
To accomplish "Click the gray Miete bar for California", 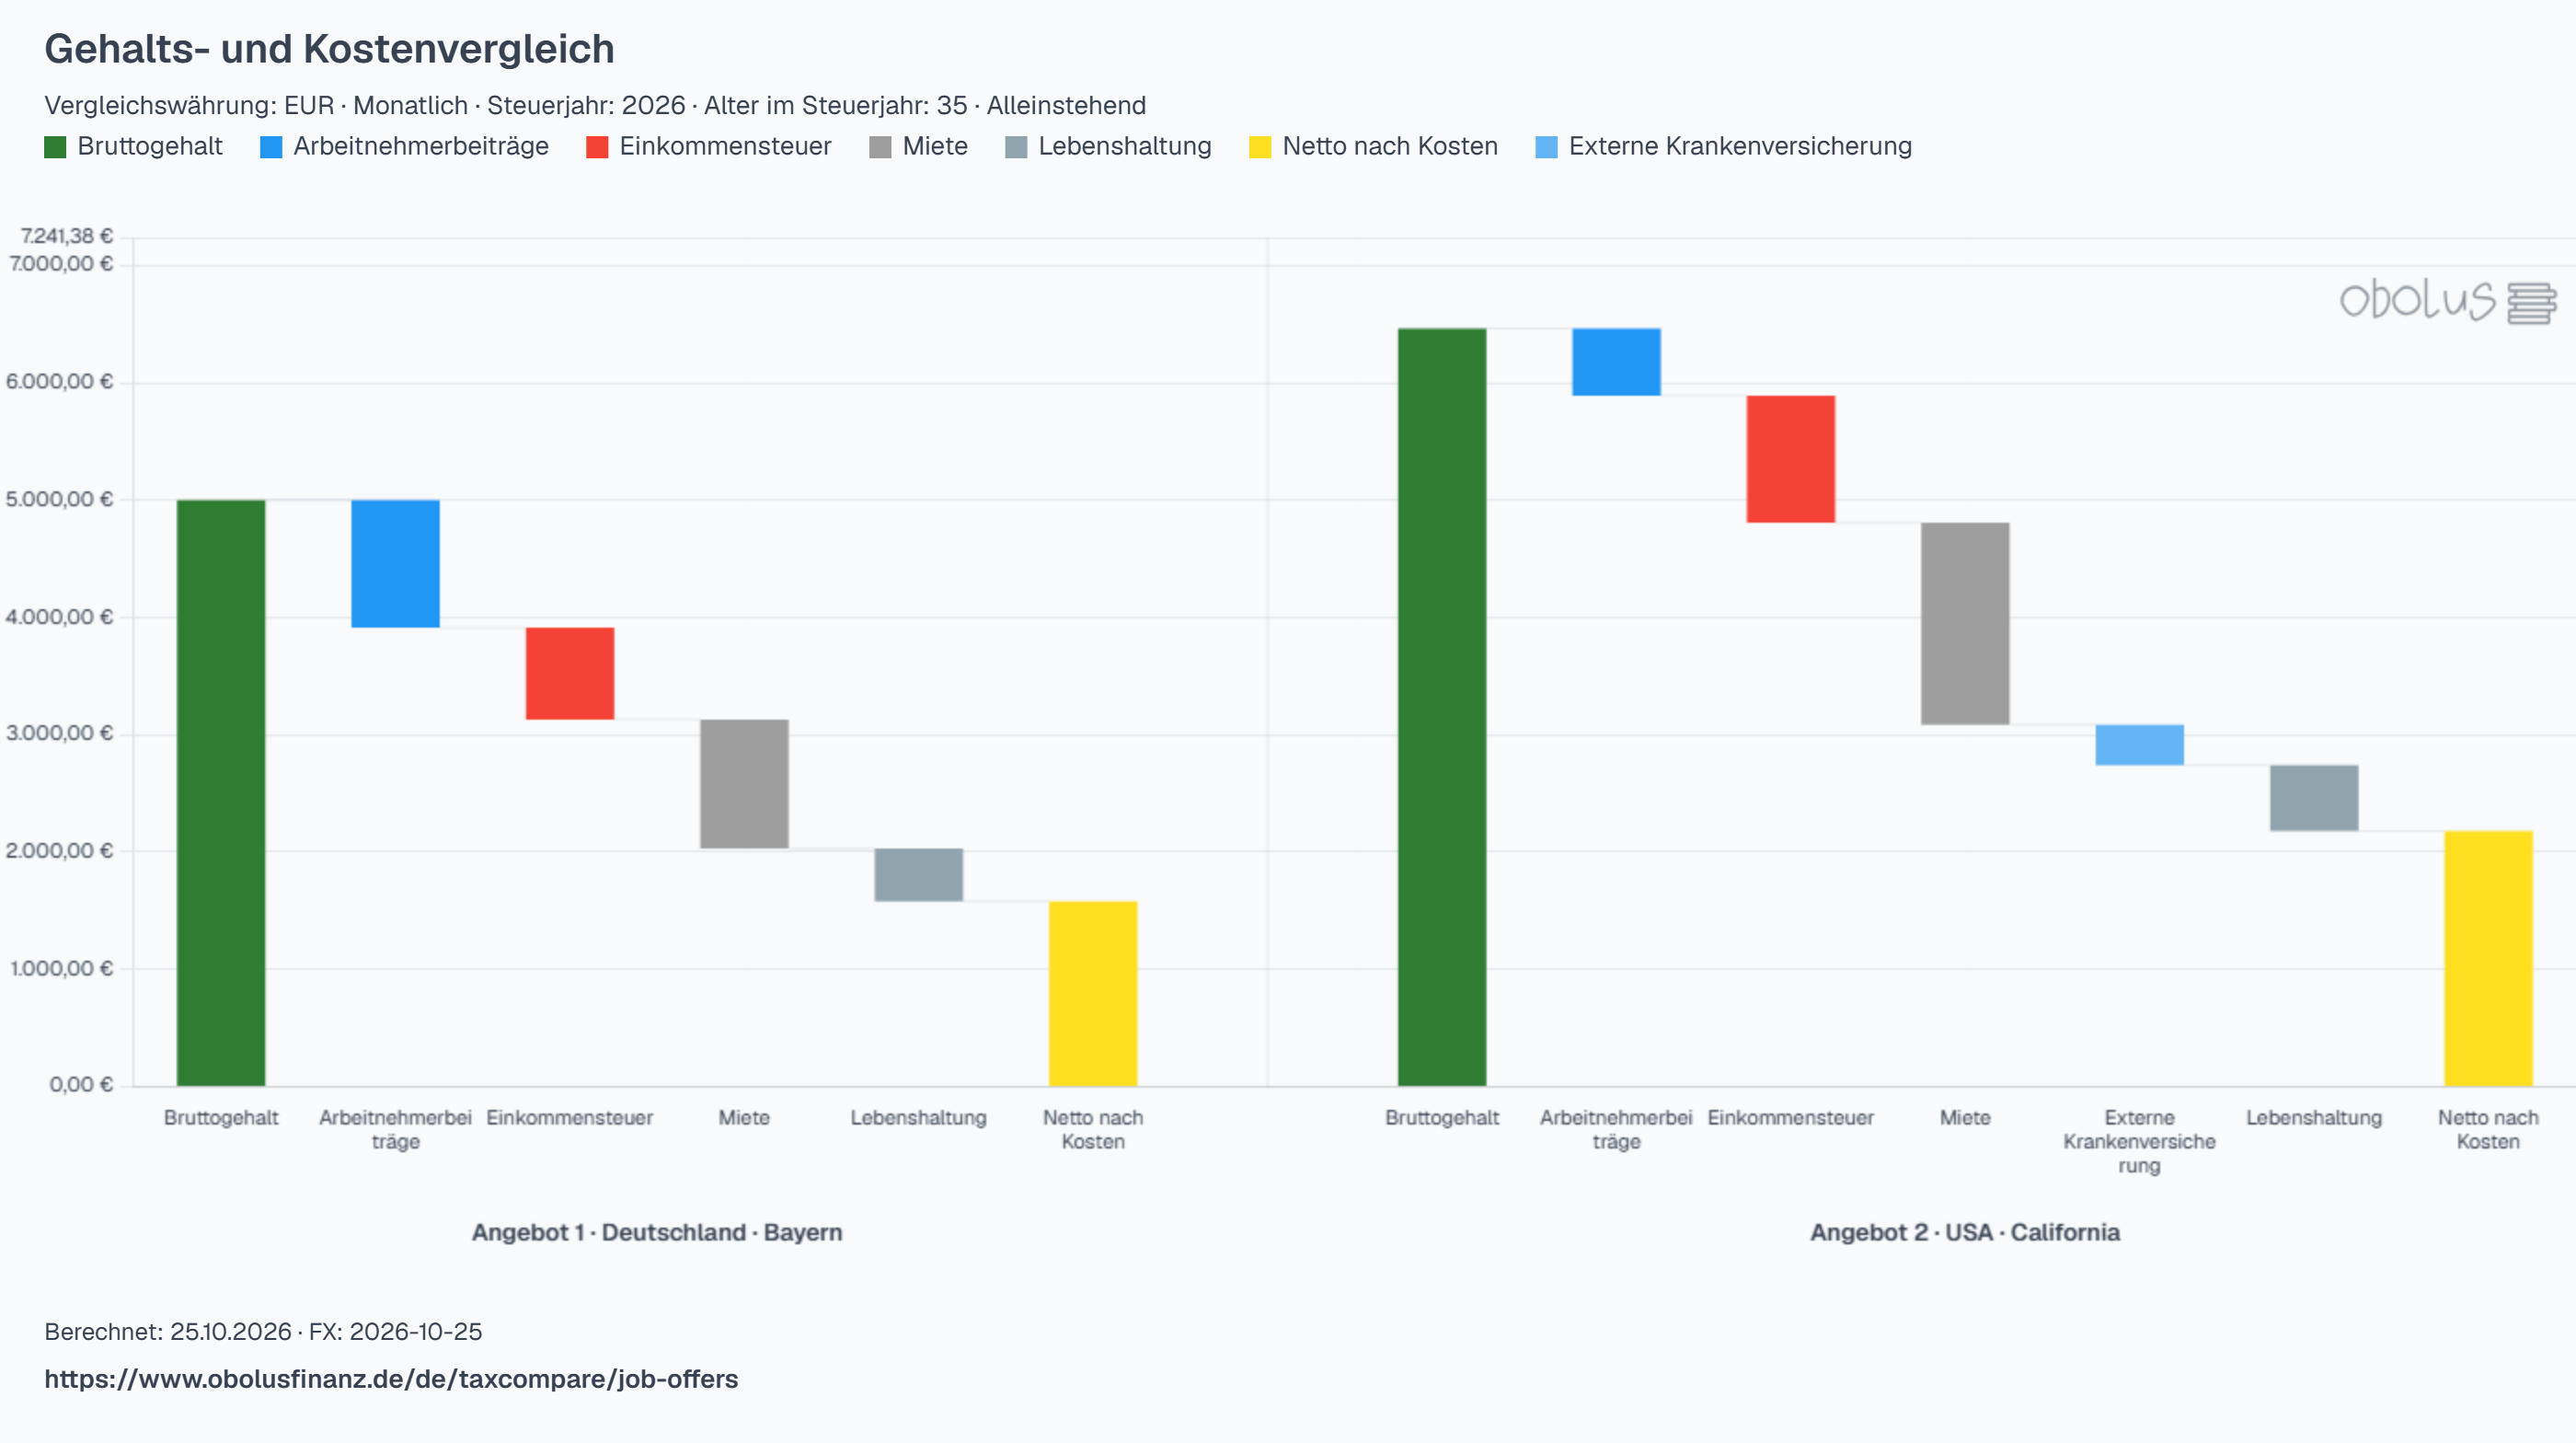I will point(1965,624).
